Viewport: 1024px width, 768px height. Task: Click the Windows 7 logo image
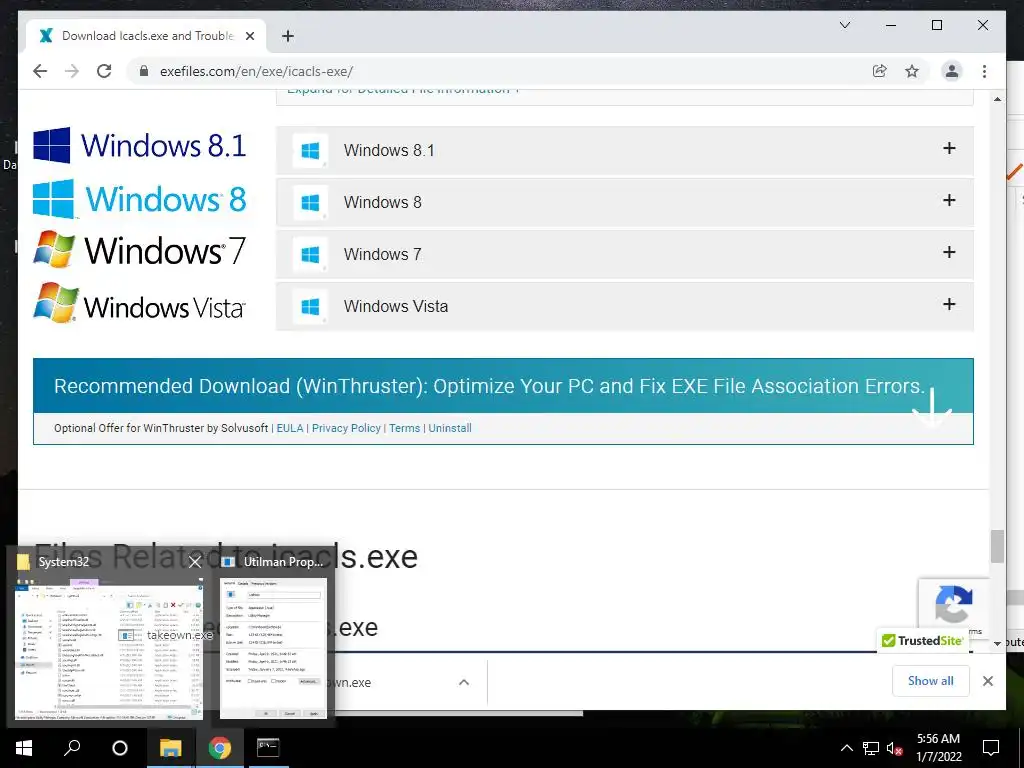tap(140, 249)
